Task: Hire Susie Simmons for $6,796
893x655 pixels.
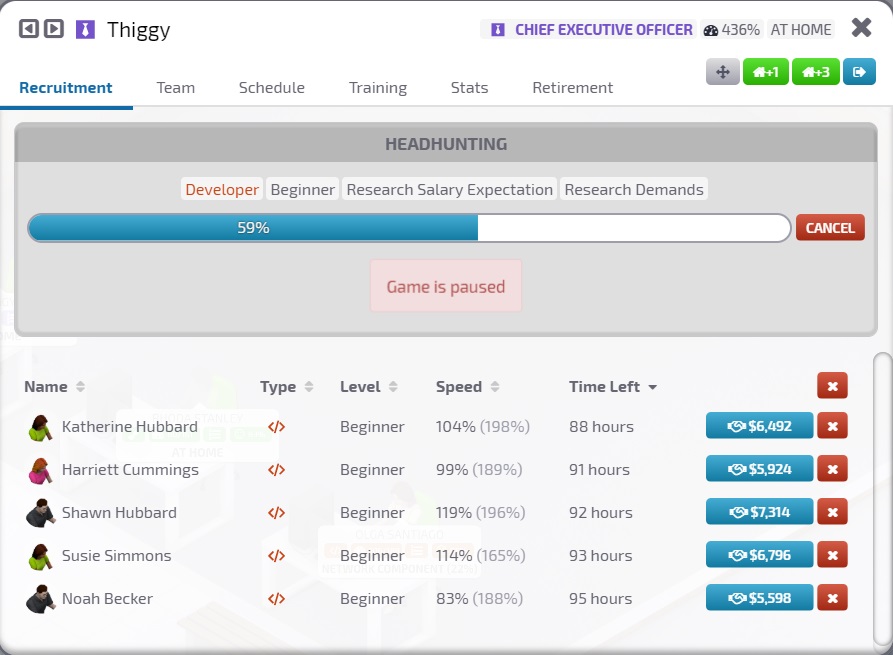Action: point(759,555)
